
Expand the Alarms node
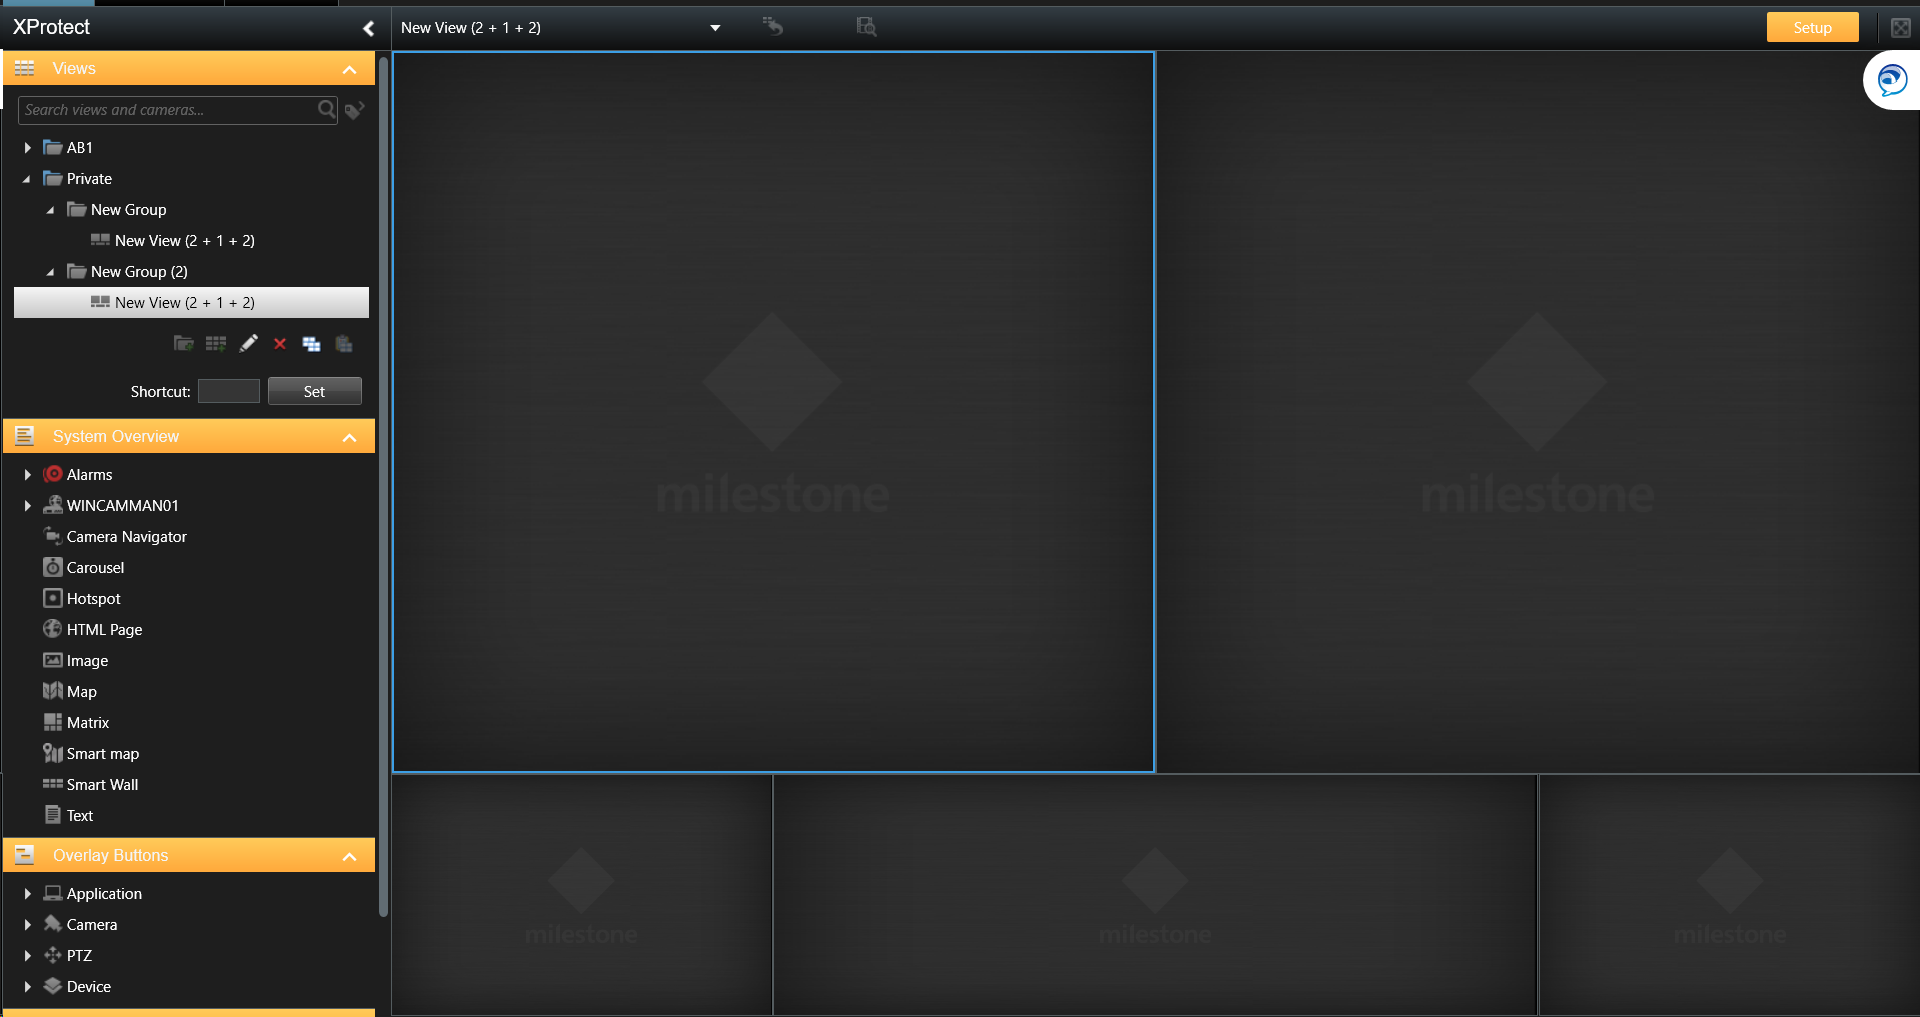[27, 474]
